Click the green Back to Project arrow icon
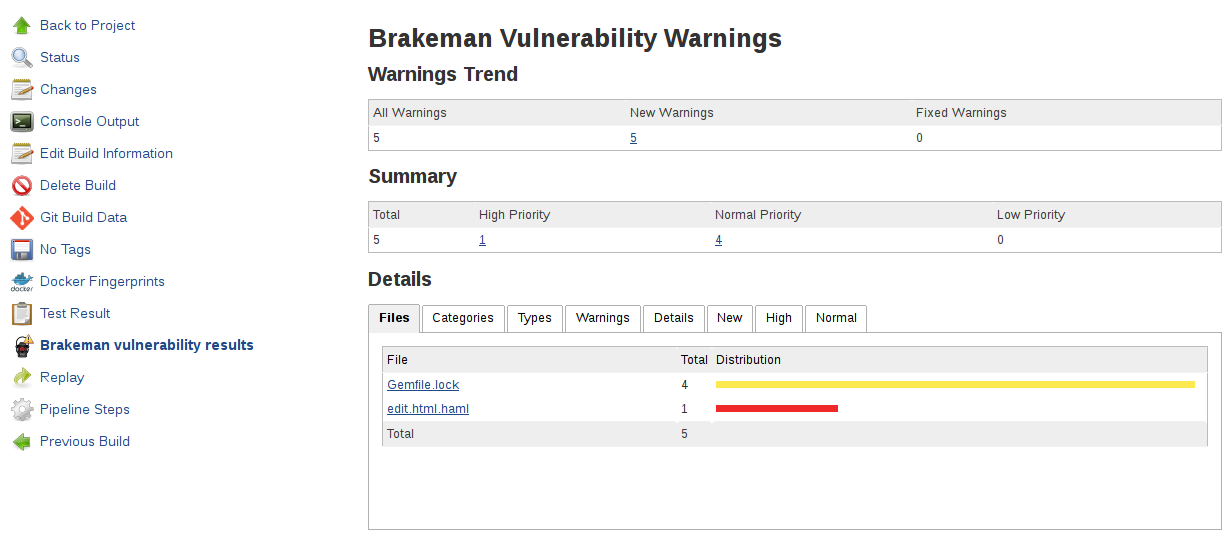The height and width of the screenshot is (545, 1227). [x=22, y=26]
